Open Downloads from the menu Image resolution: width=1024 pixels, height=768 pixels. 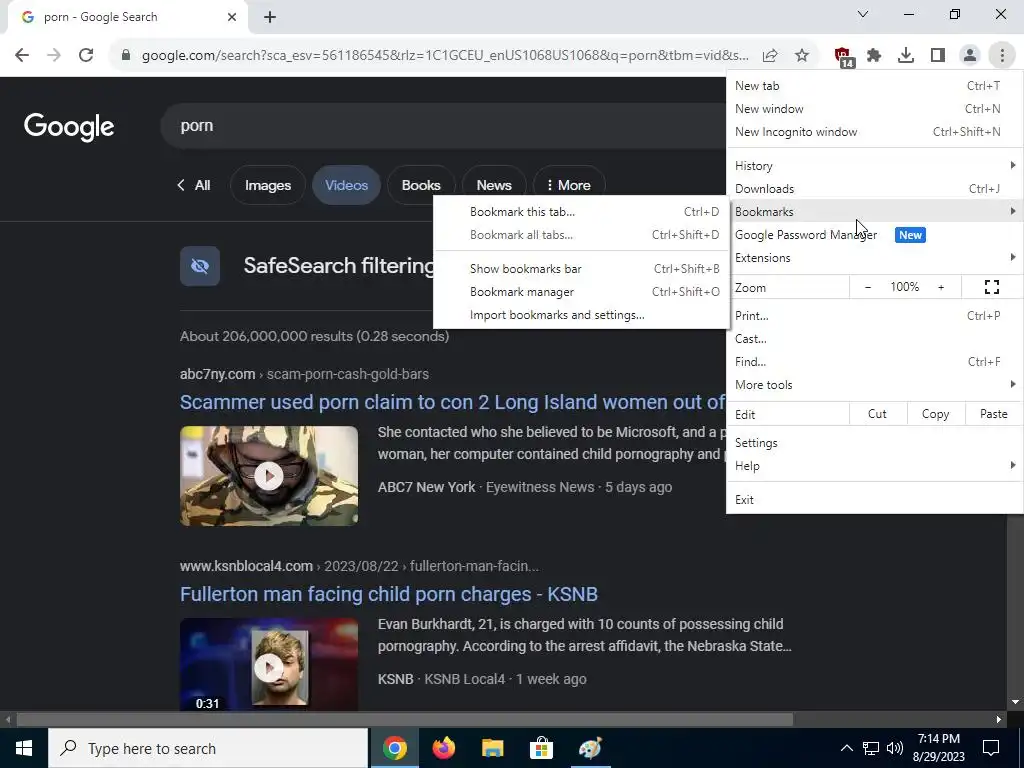874,189
